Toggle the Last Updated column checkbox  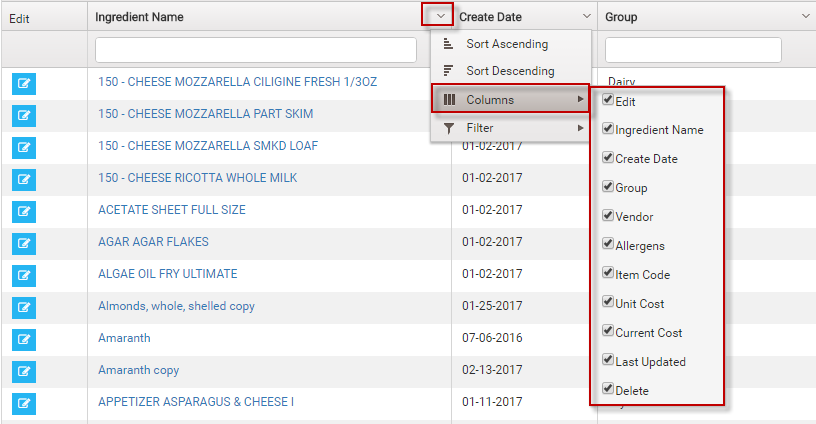(x=608, y=361)
